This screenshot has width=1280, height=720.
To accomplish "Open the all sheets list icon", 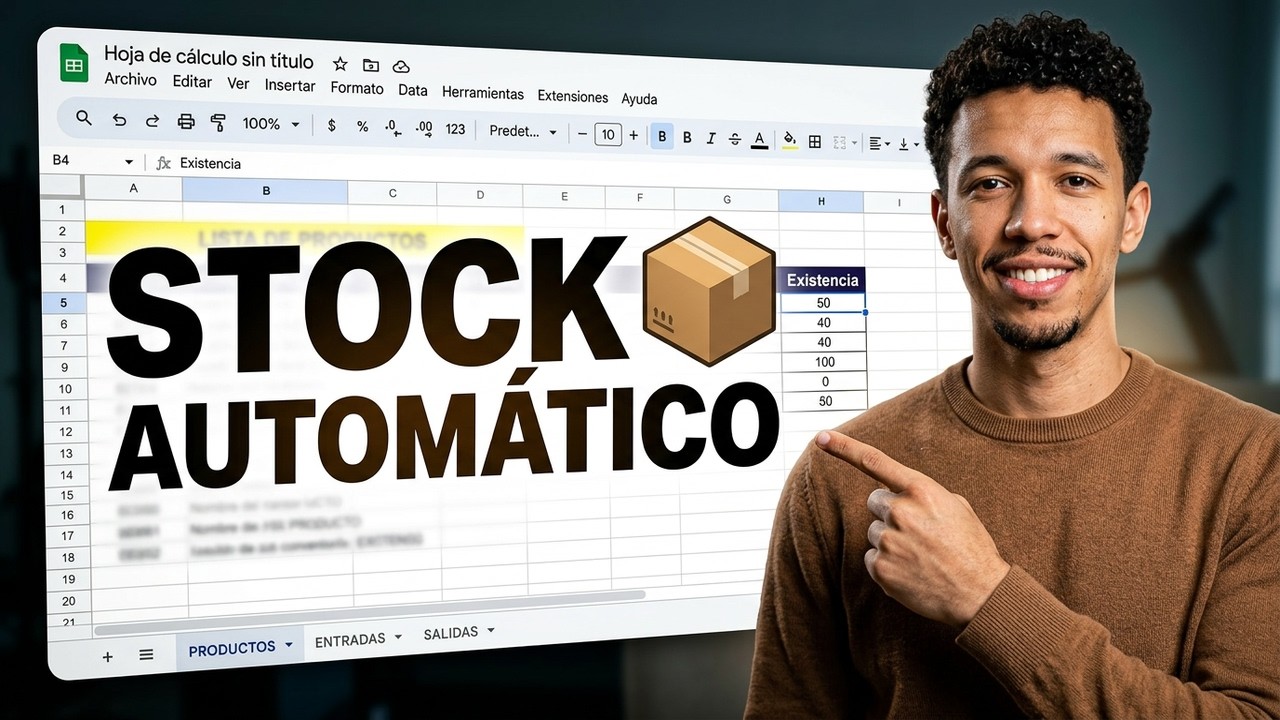I will (x=146, y=655).
